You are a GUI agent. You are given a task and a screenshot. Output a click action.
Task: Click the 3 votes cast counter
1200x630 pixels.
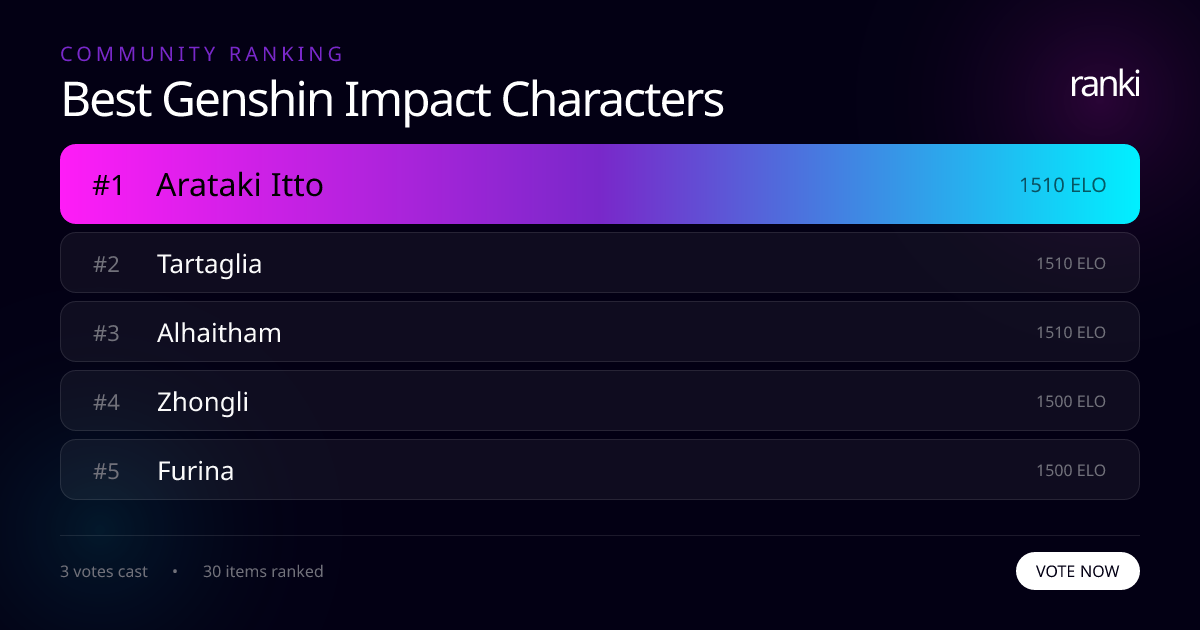tap(104, 571)
